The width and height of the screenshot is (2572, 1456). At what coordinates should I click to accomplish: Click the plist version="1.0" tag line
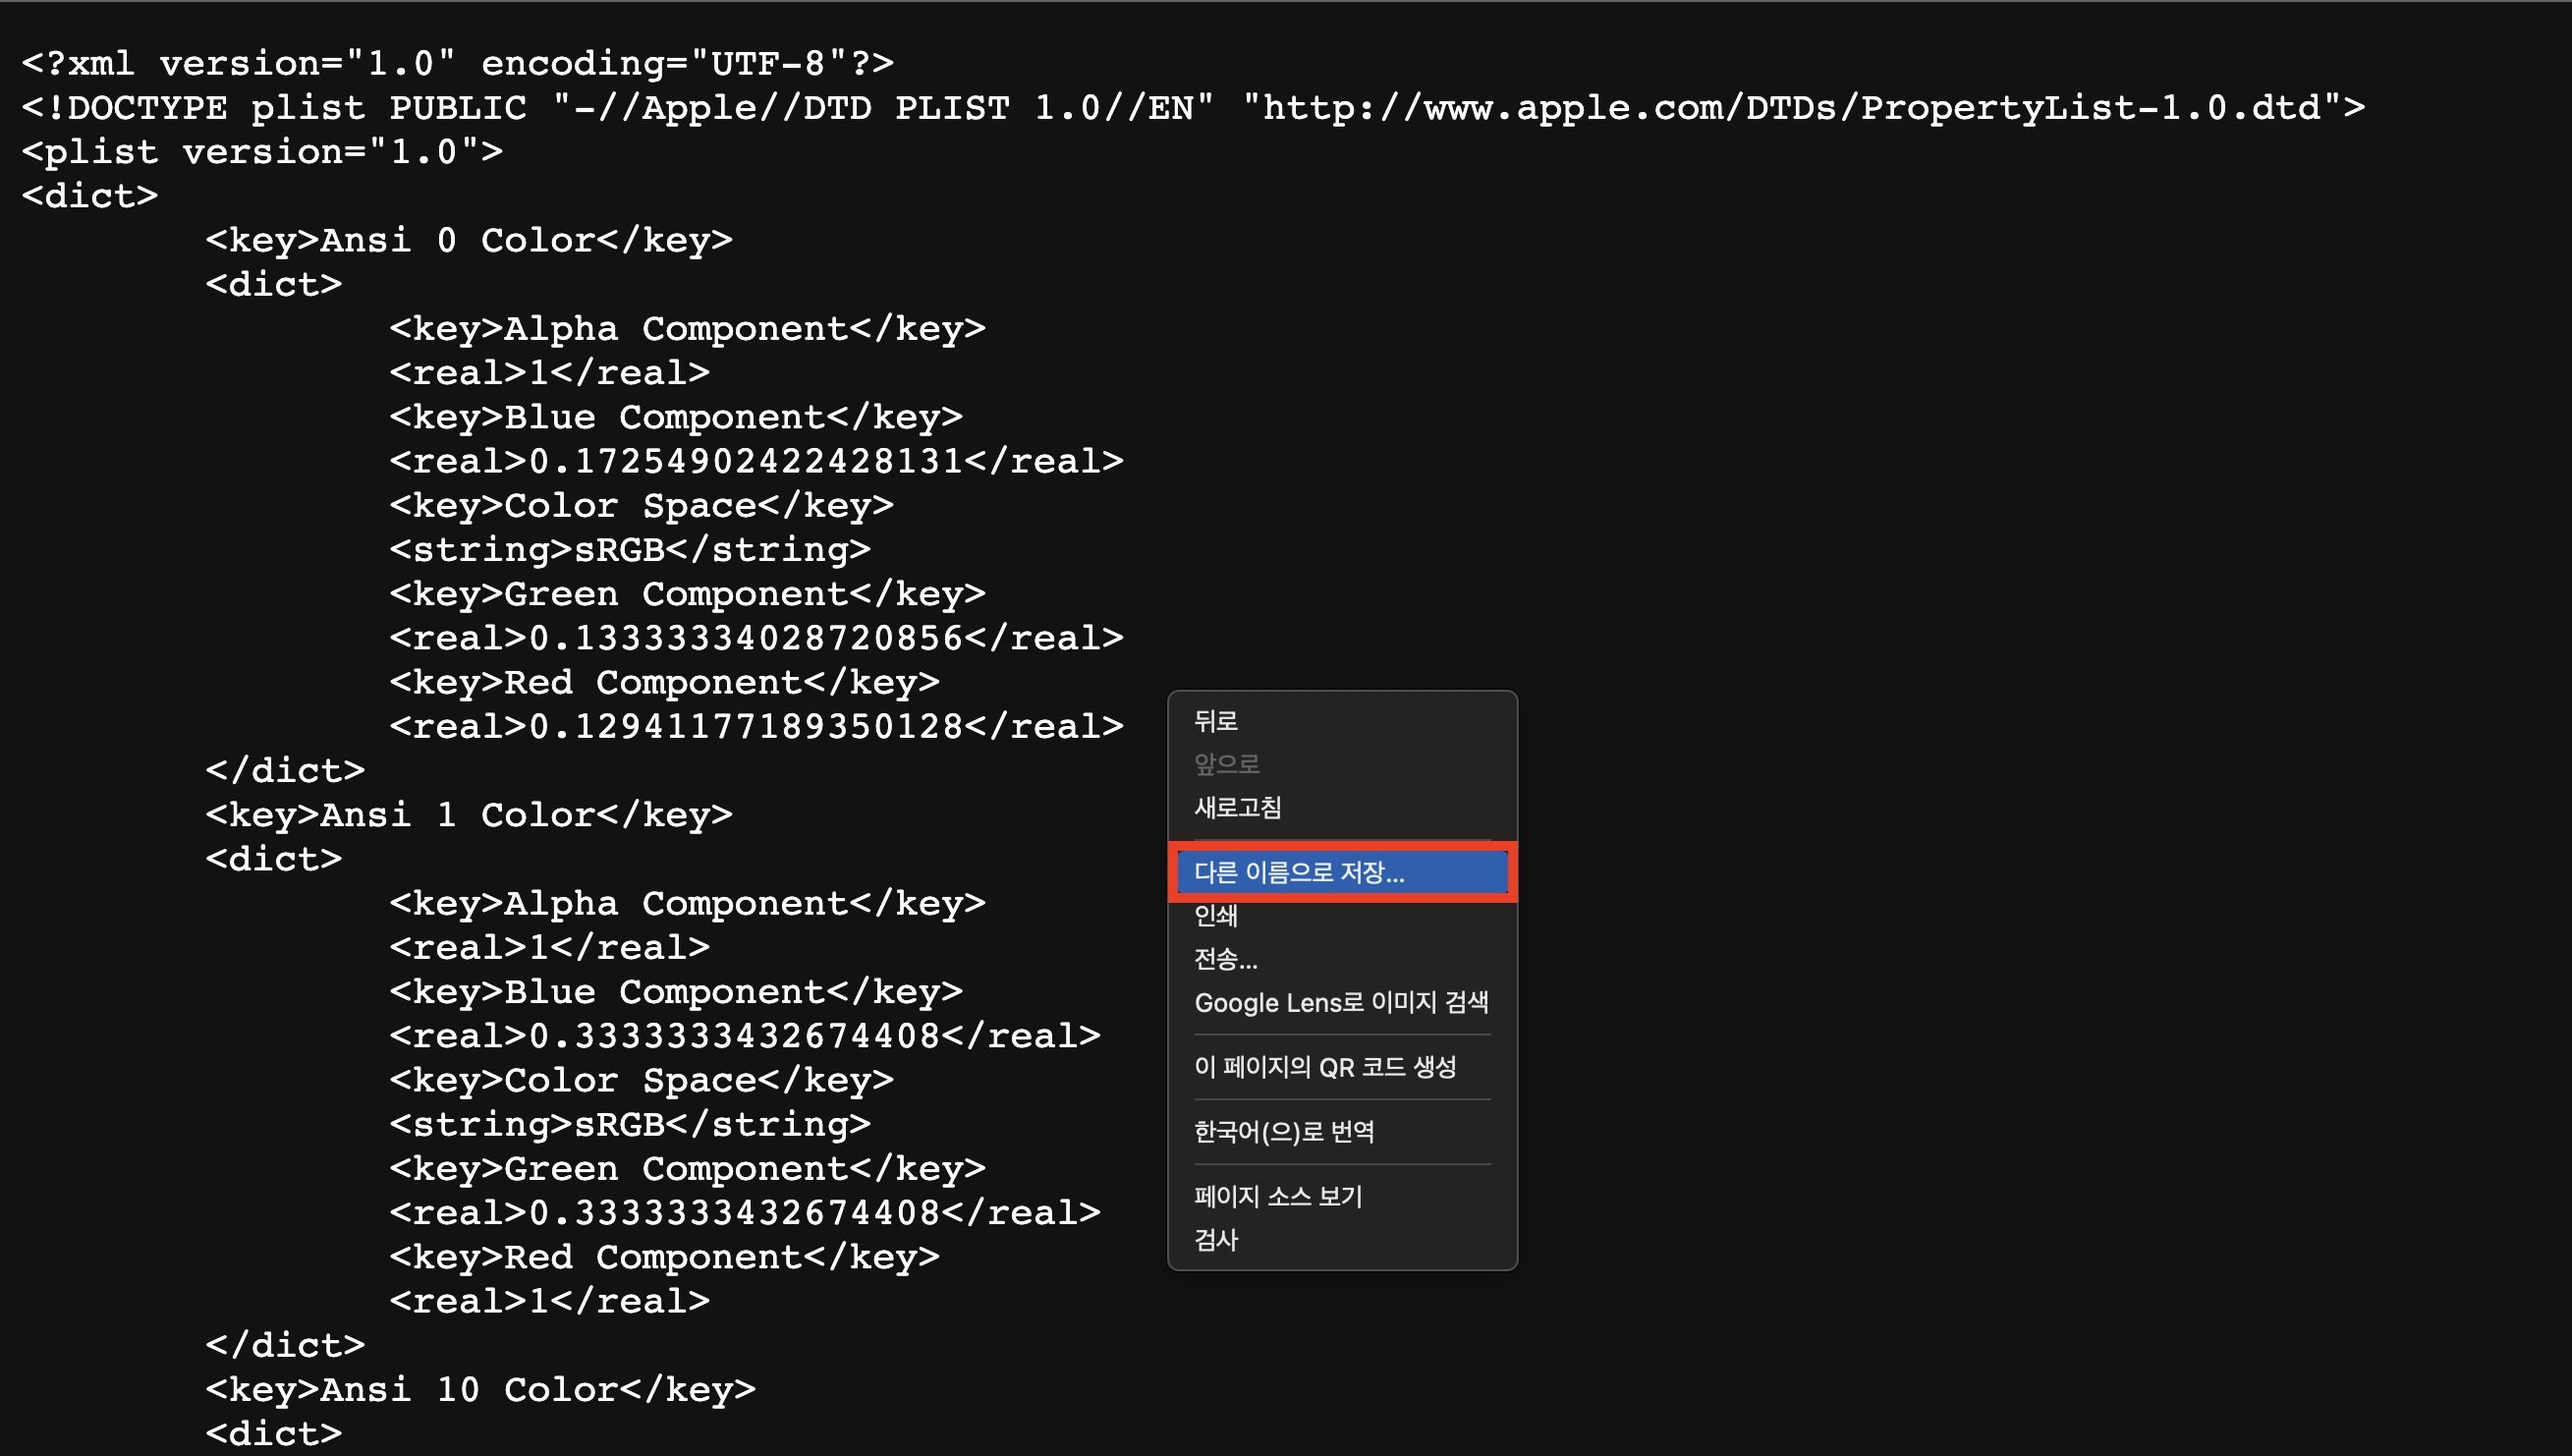[262, 151]
